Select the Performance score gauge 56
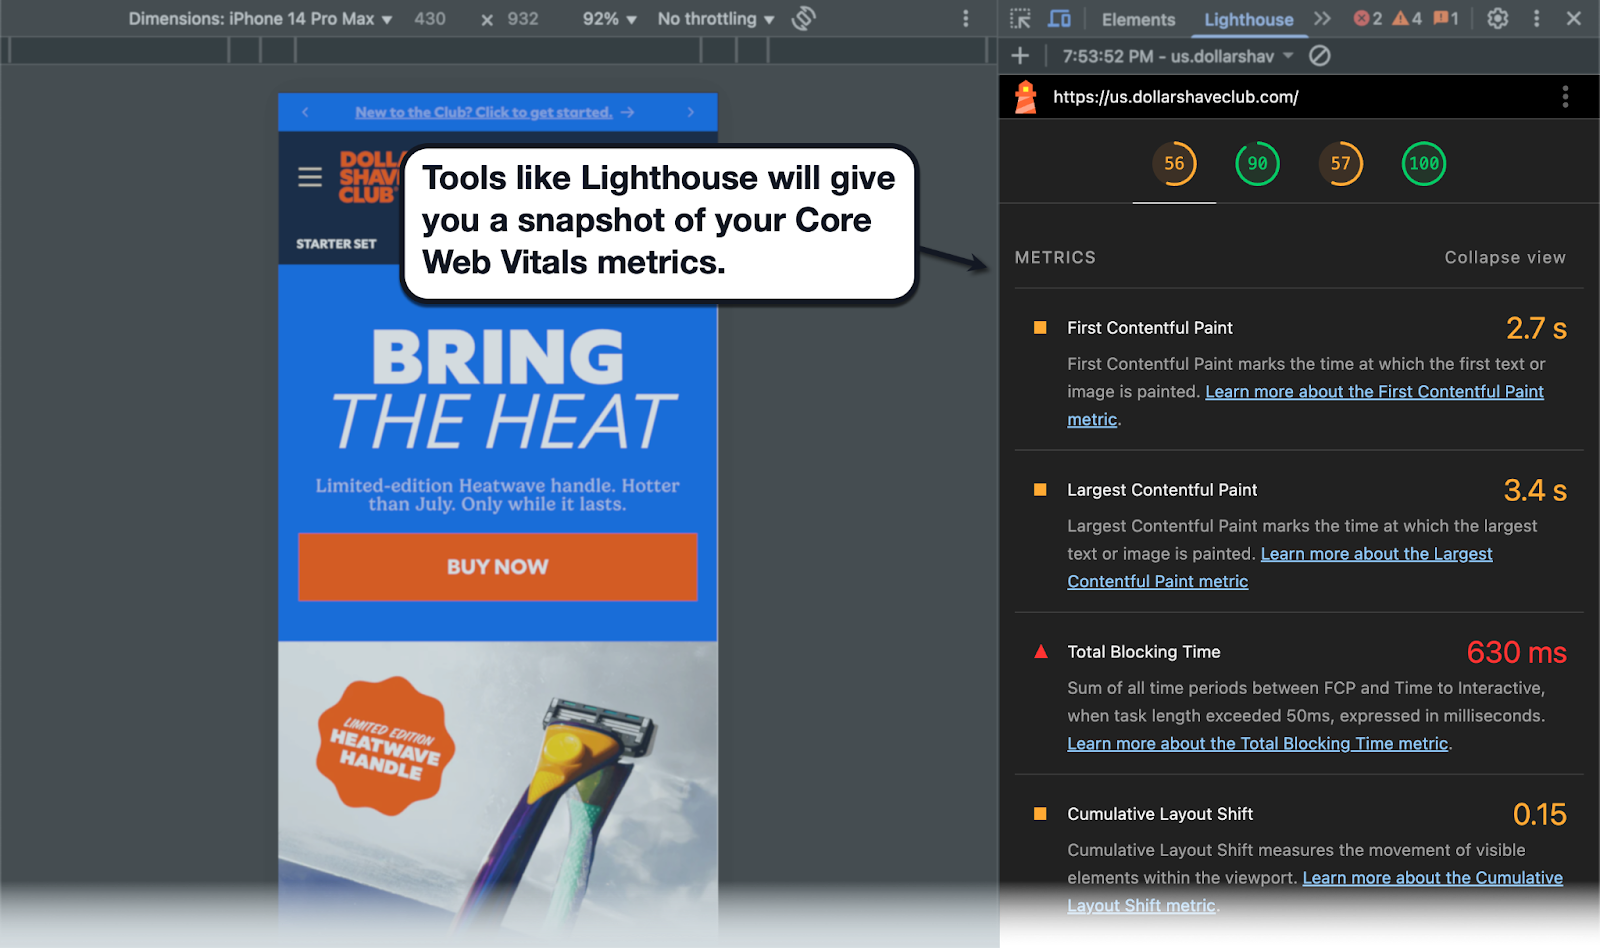This screenshot has height=948, width=1600. [1174, 164]
